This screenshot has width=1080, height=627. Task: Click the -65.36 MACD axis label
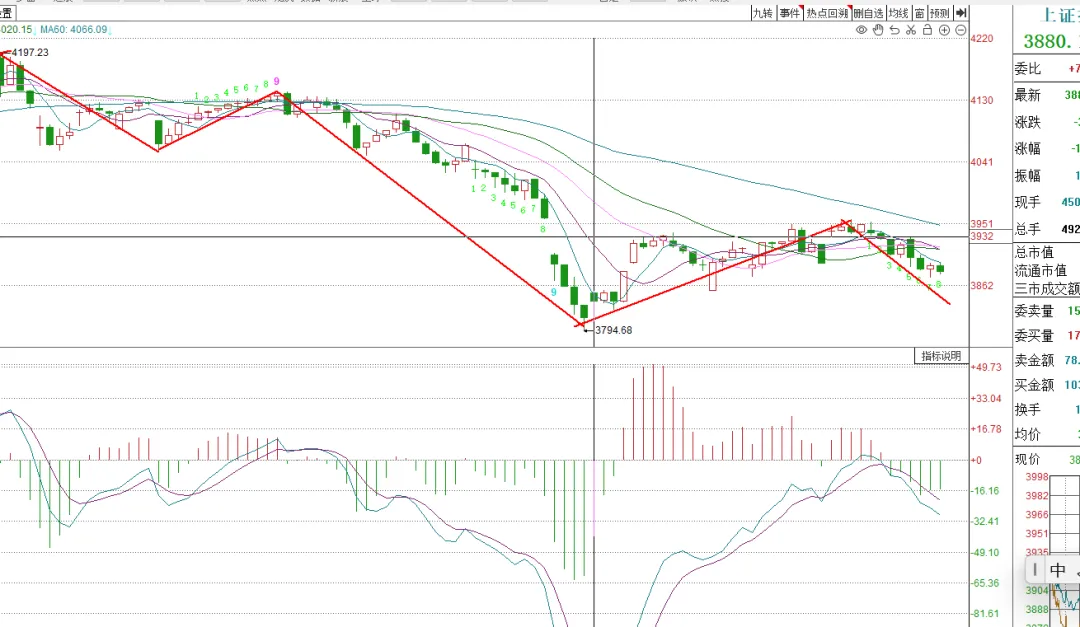(985, 583)
